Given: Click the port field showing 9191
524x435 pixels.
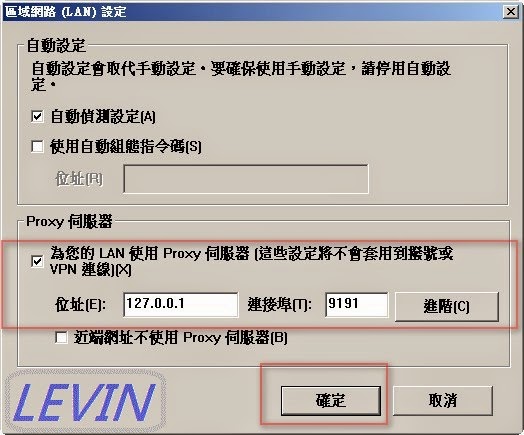Looking at the screenshot, I should 357,304.
